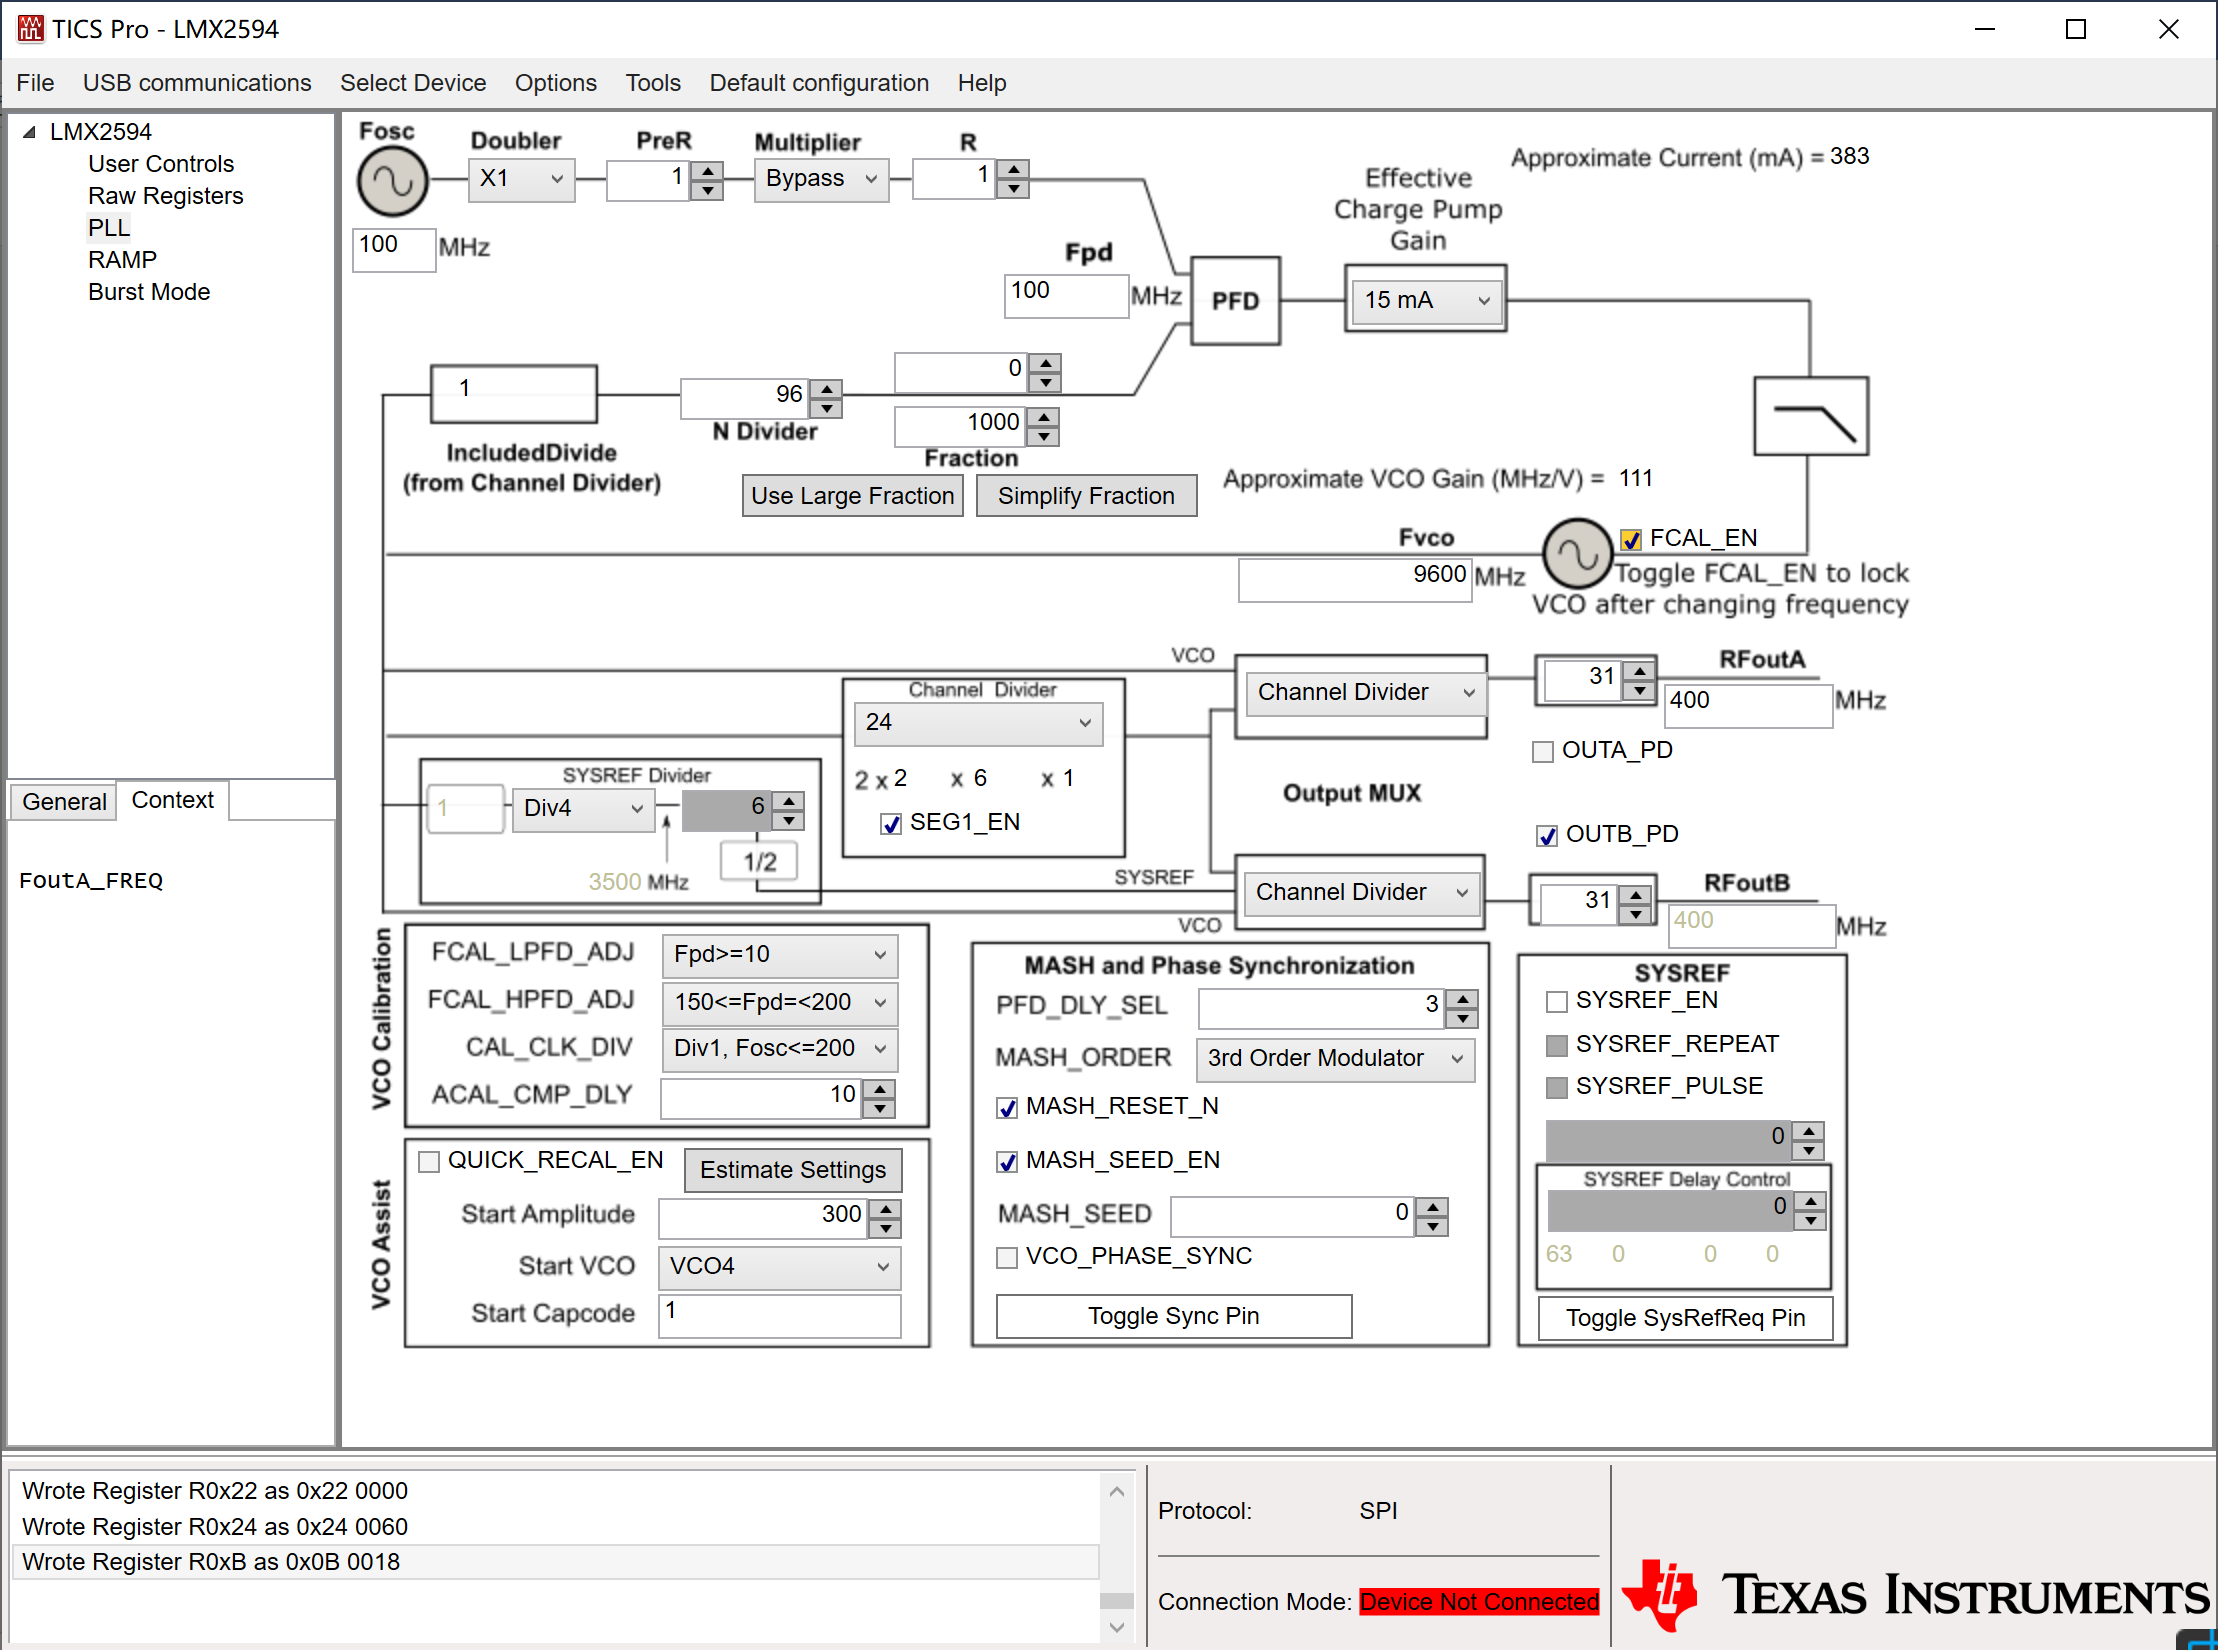
Task: Uncheck the FCAL_EN checkbox
Action: pyautogui.click(x=1630, y=540)
